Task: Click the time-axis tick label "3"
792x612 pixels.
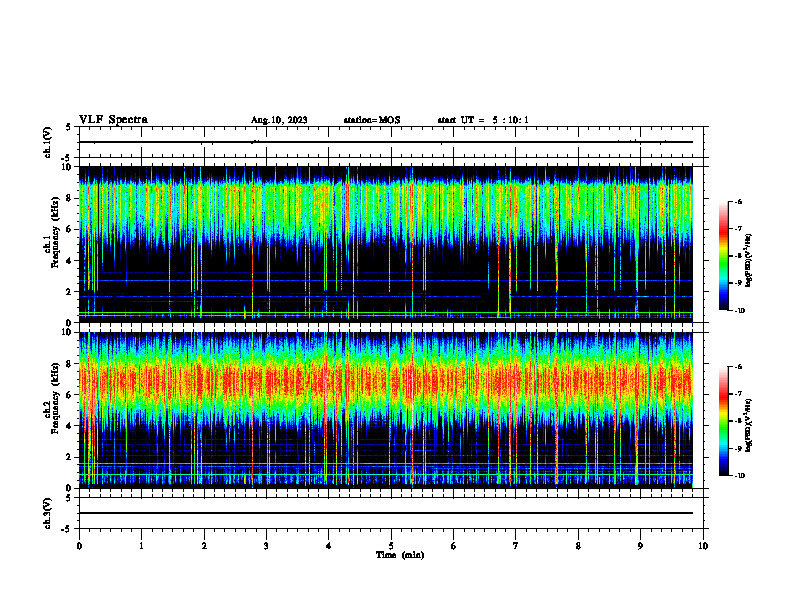Action: (x=266, y=546)
